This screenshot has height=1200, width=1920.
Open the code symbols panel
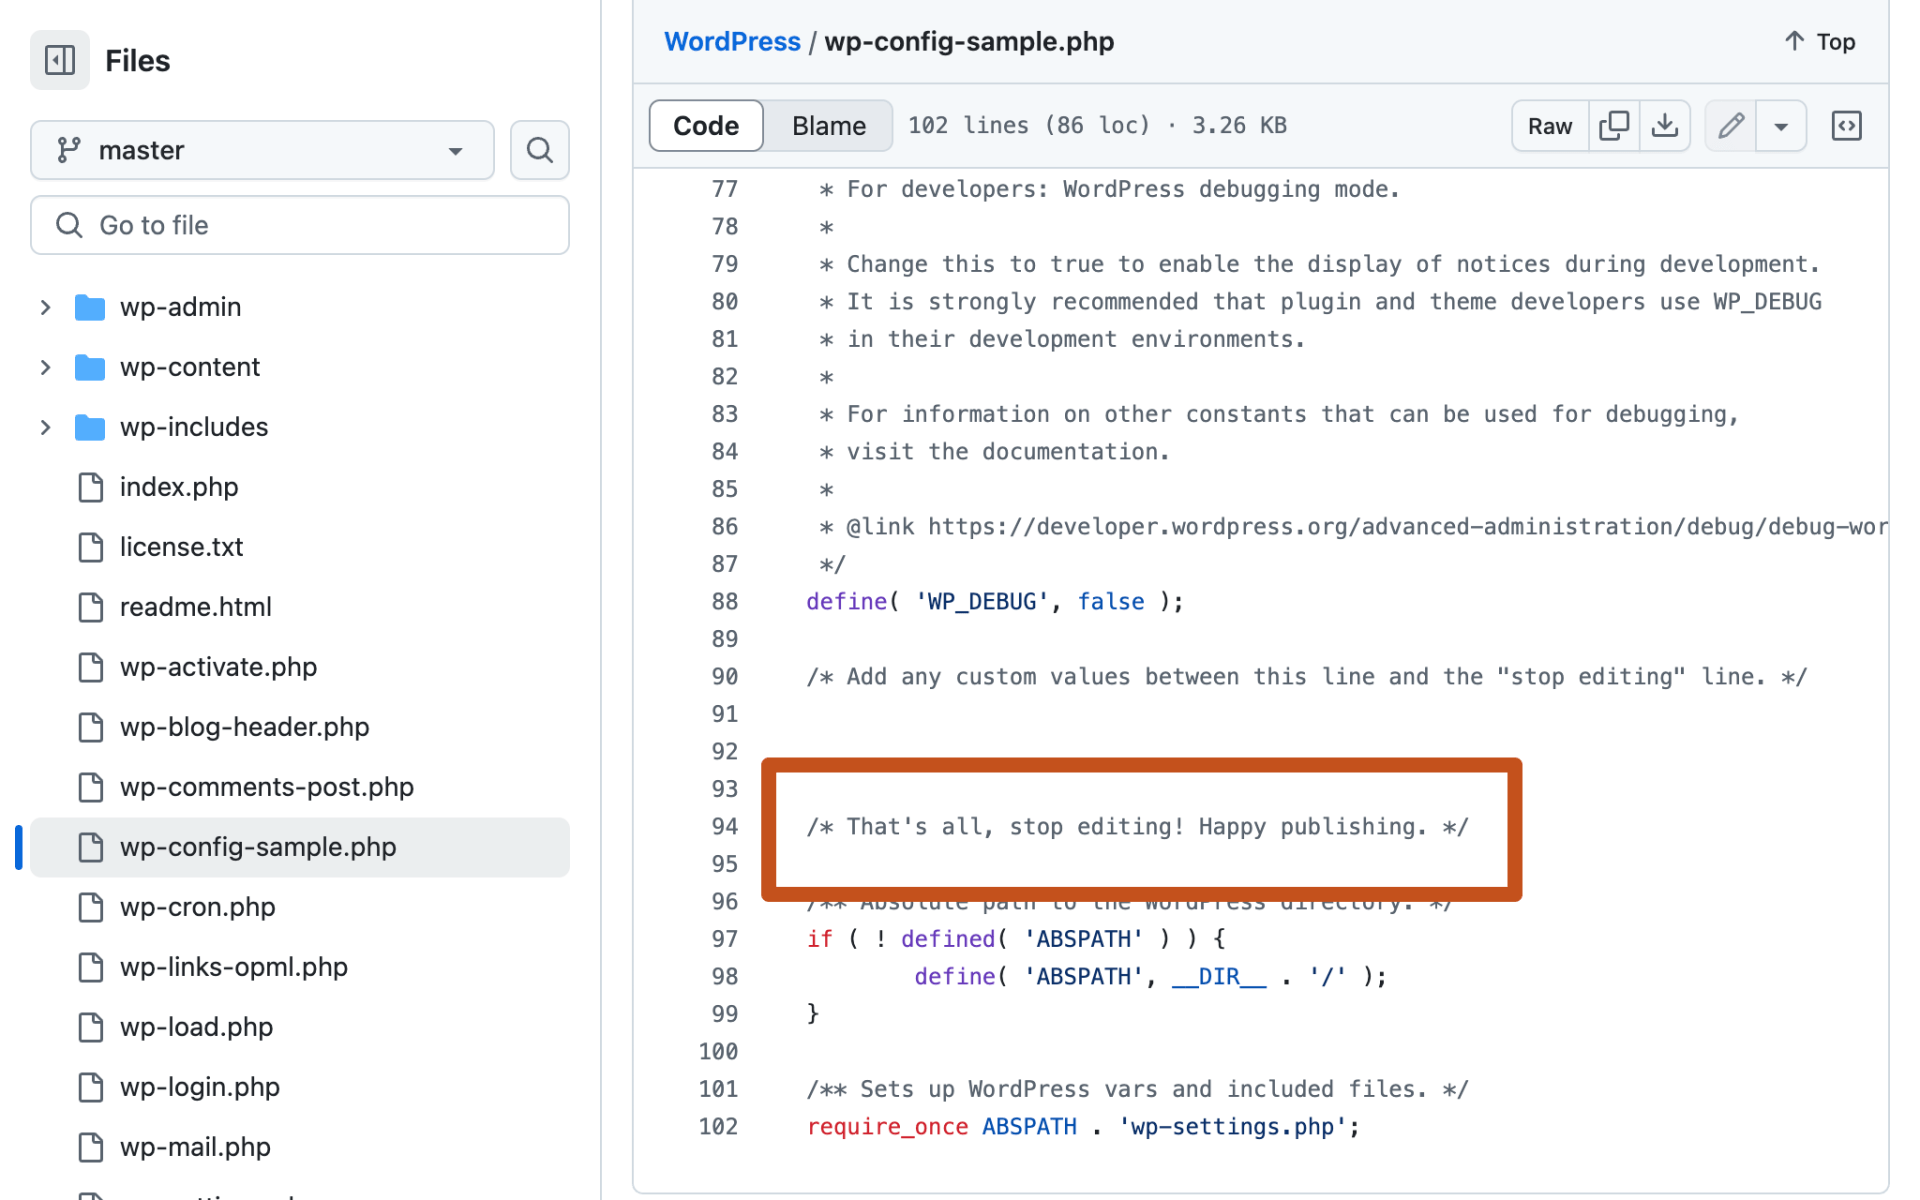click(x=1846, y=125)
